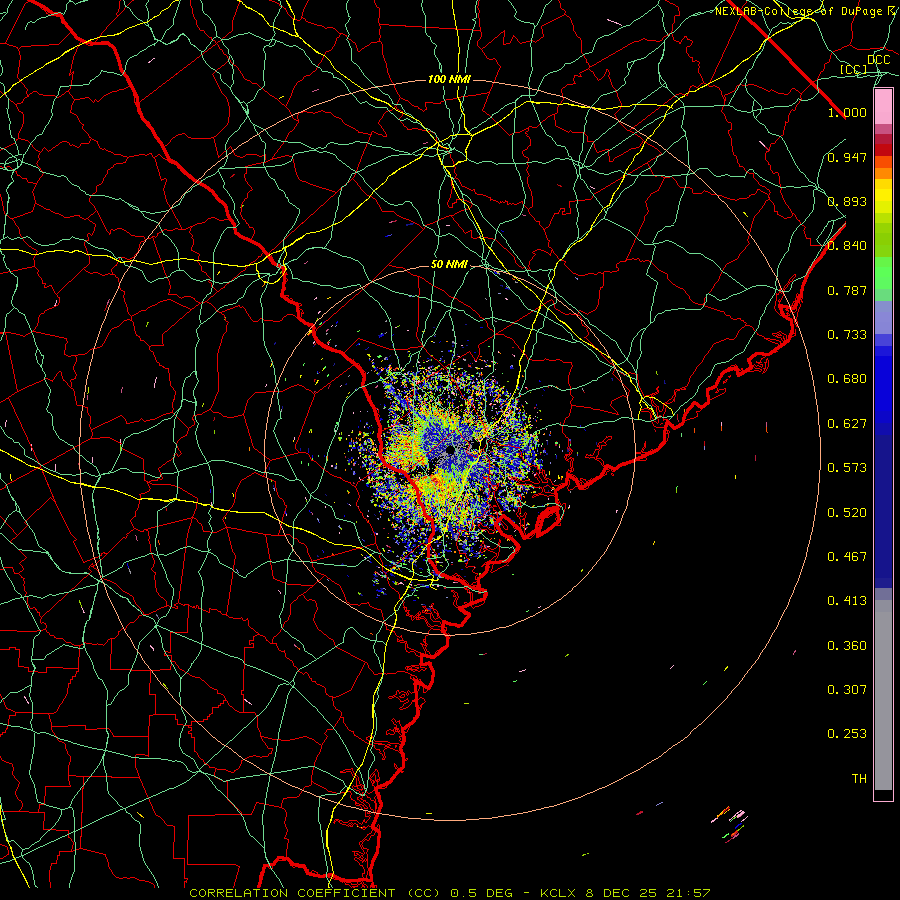Select the [CC] label above the color bar
The height and width of the screenshot is (900, 900).
pyautogui.click(x=854, y=69)
